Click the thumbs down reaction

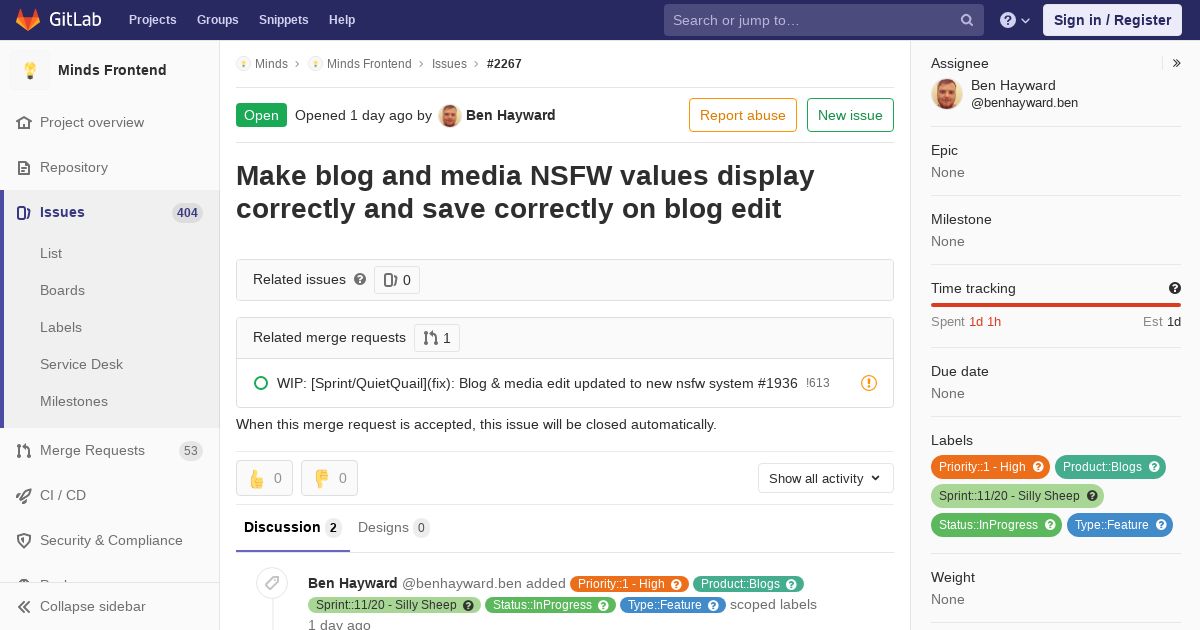pos(329,478)
